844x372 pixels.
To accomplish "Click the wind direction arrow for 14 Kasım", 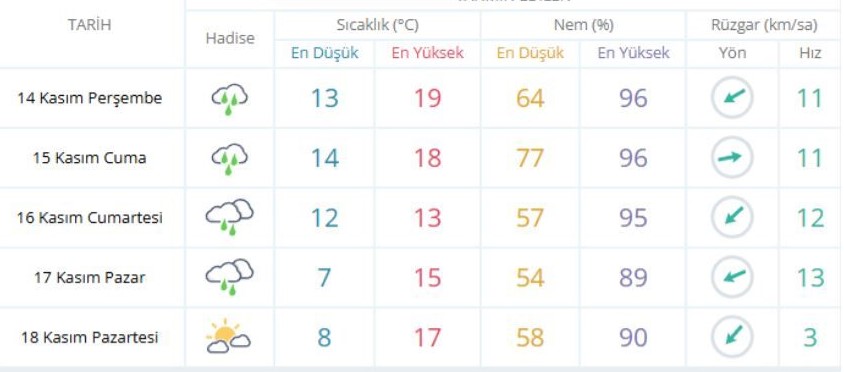I will pyautogui.click(x=732, y=98).
